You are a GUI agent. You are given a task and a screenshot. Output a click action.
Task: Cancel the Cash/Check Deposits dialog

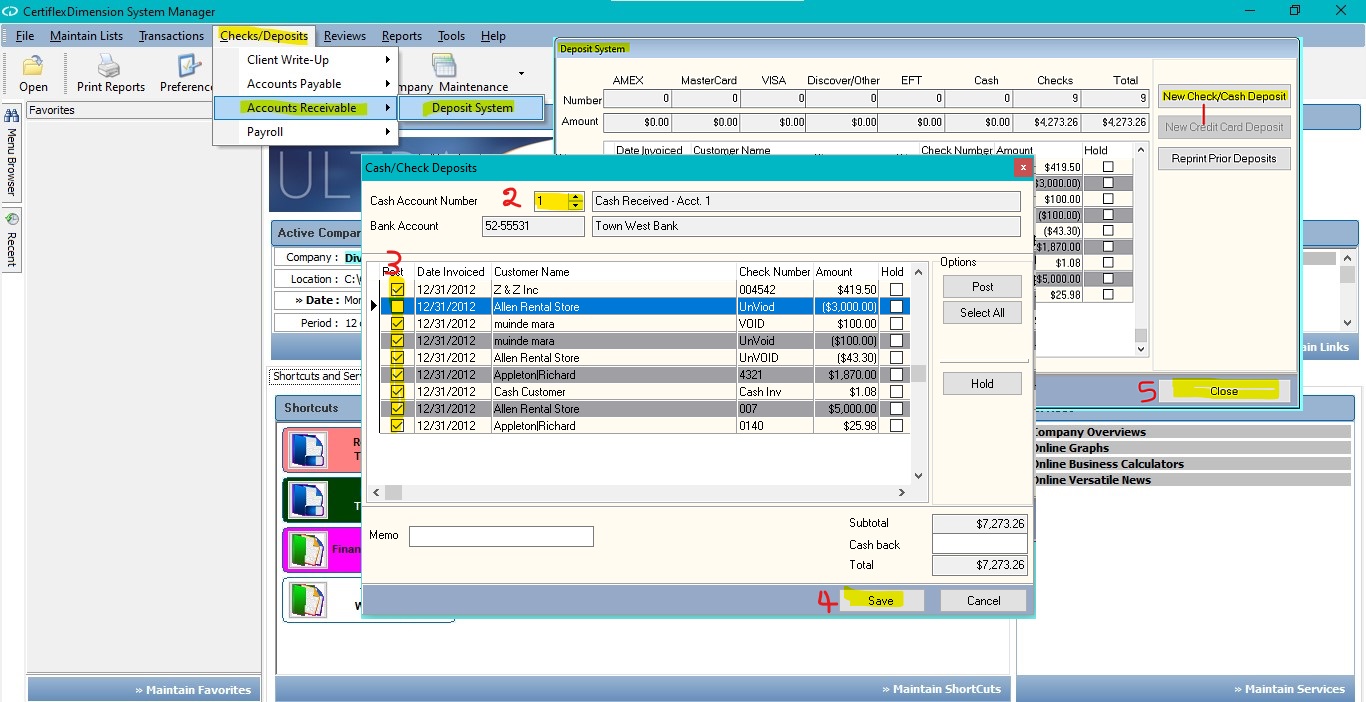(984, 601)
